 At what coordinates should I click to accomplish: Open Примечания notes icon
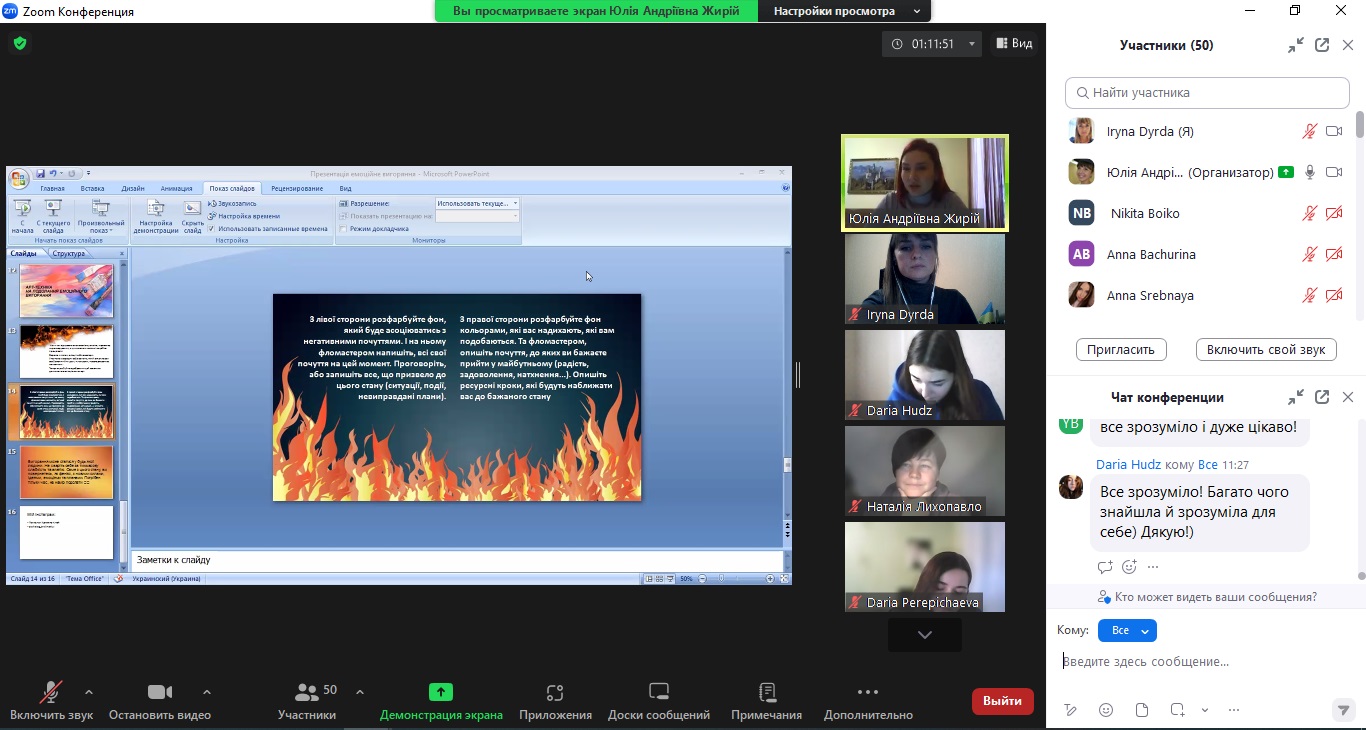767,693
